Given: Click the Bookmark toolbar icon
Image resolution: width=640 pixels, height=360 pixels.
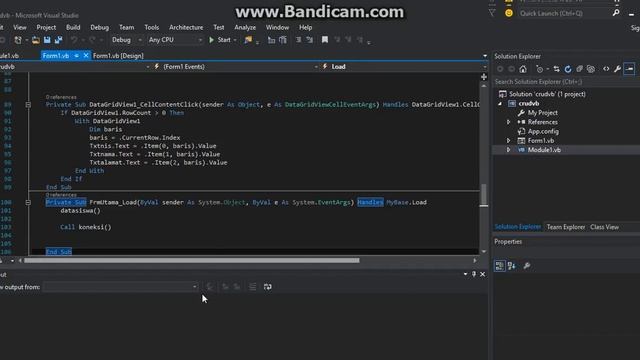Looking at the screenshot, I should (x=324, y=40).
